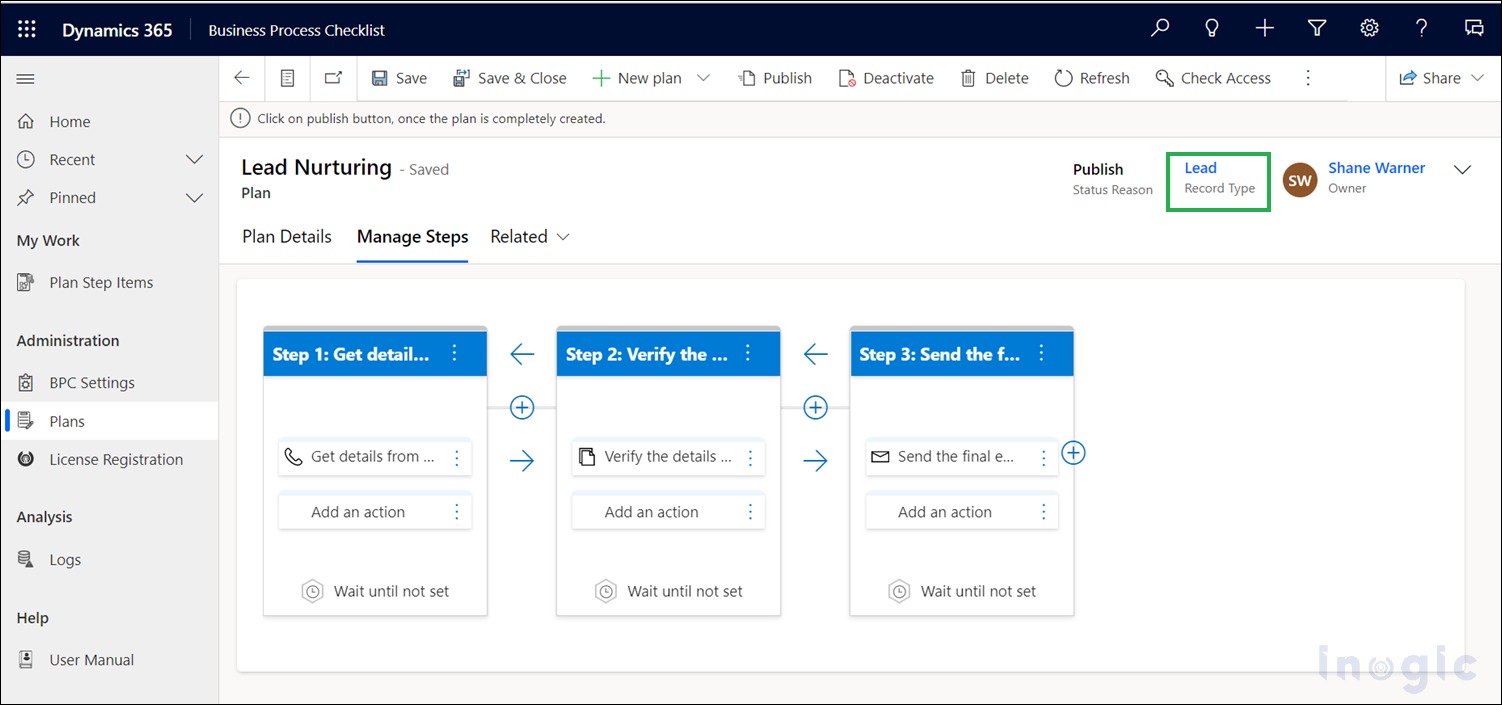Click right arrow between Step 1 and Step 2

click(x=522, y=461)
